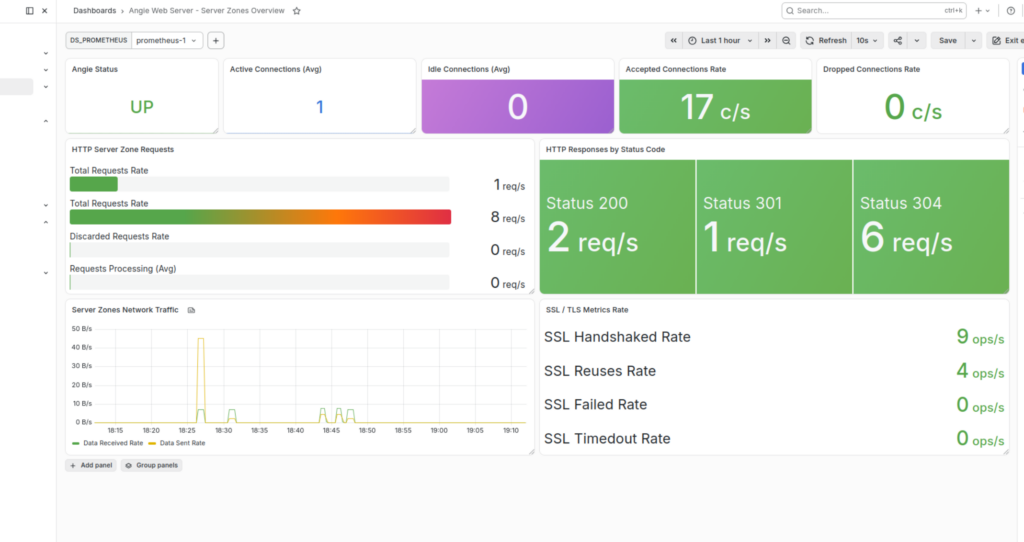Click the share dashboard icon
The height and width of the screenshot is (542, 1024).
click(897, 40)
